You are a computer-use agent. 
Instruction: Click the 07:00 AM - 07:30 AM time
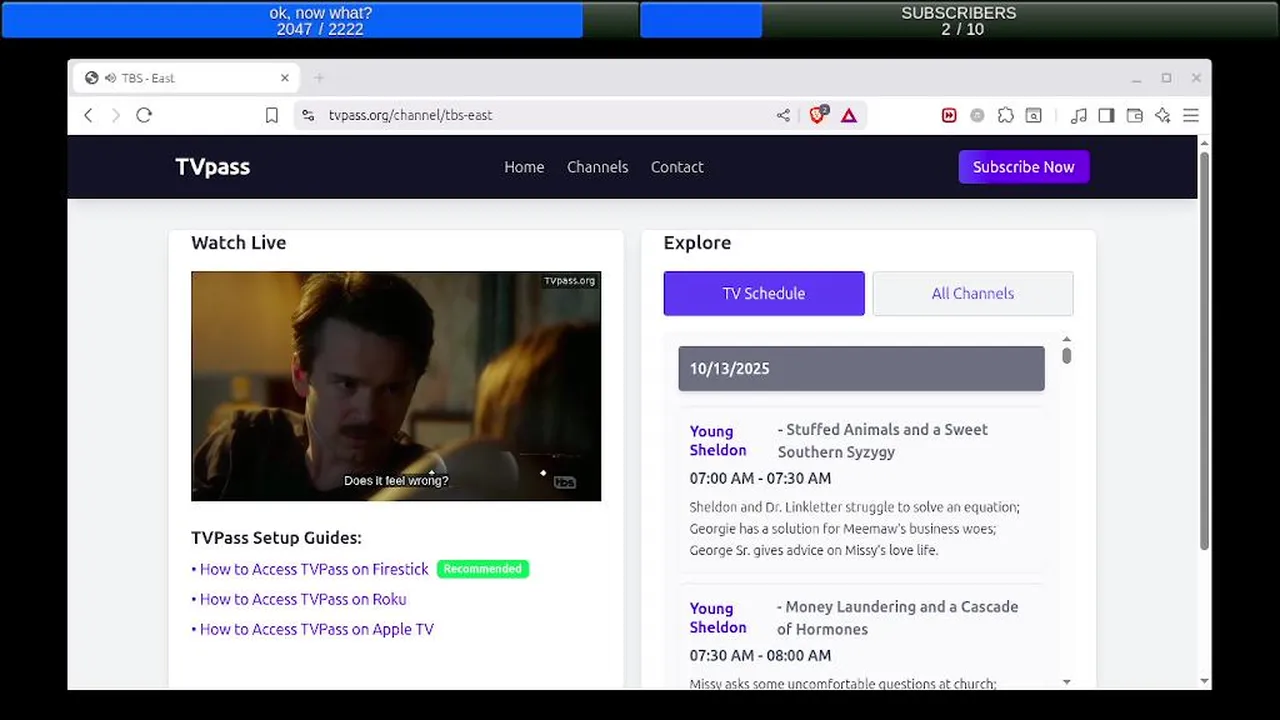[760, 478]
